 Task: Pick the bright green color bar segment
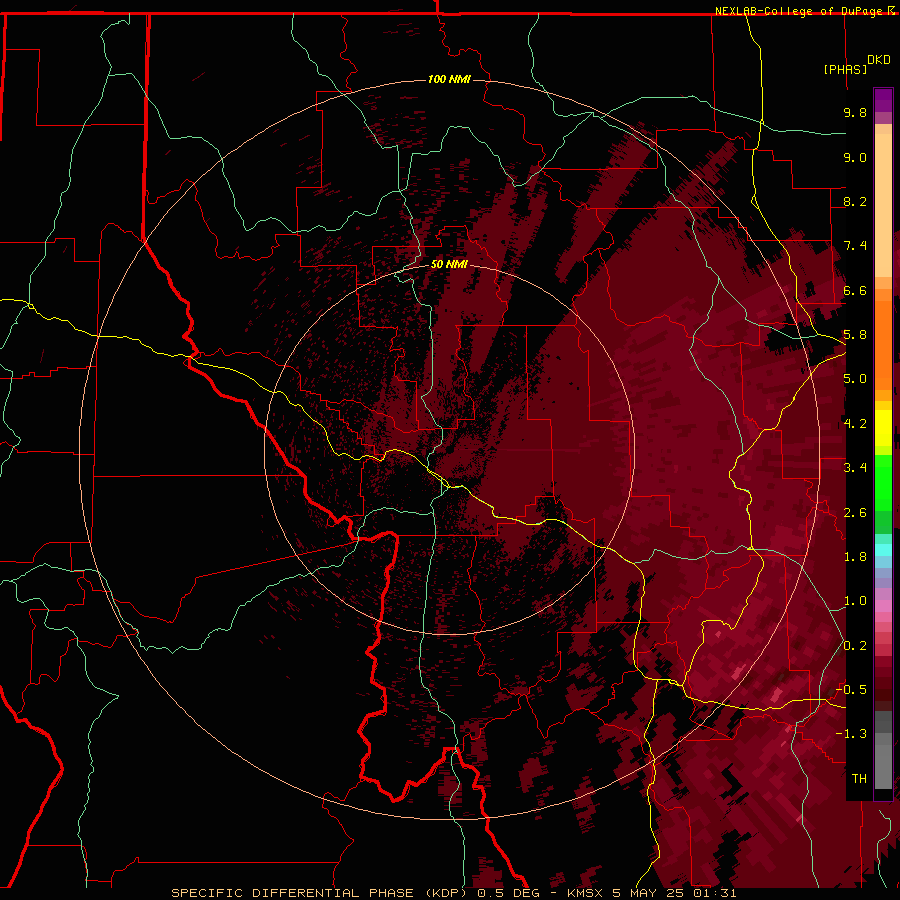pyautogui.click(x=883, y=482)
